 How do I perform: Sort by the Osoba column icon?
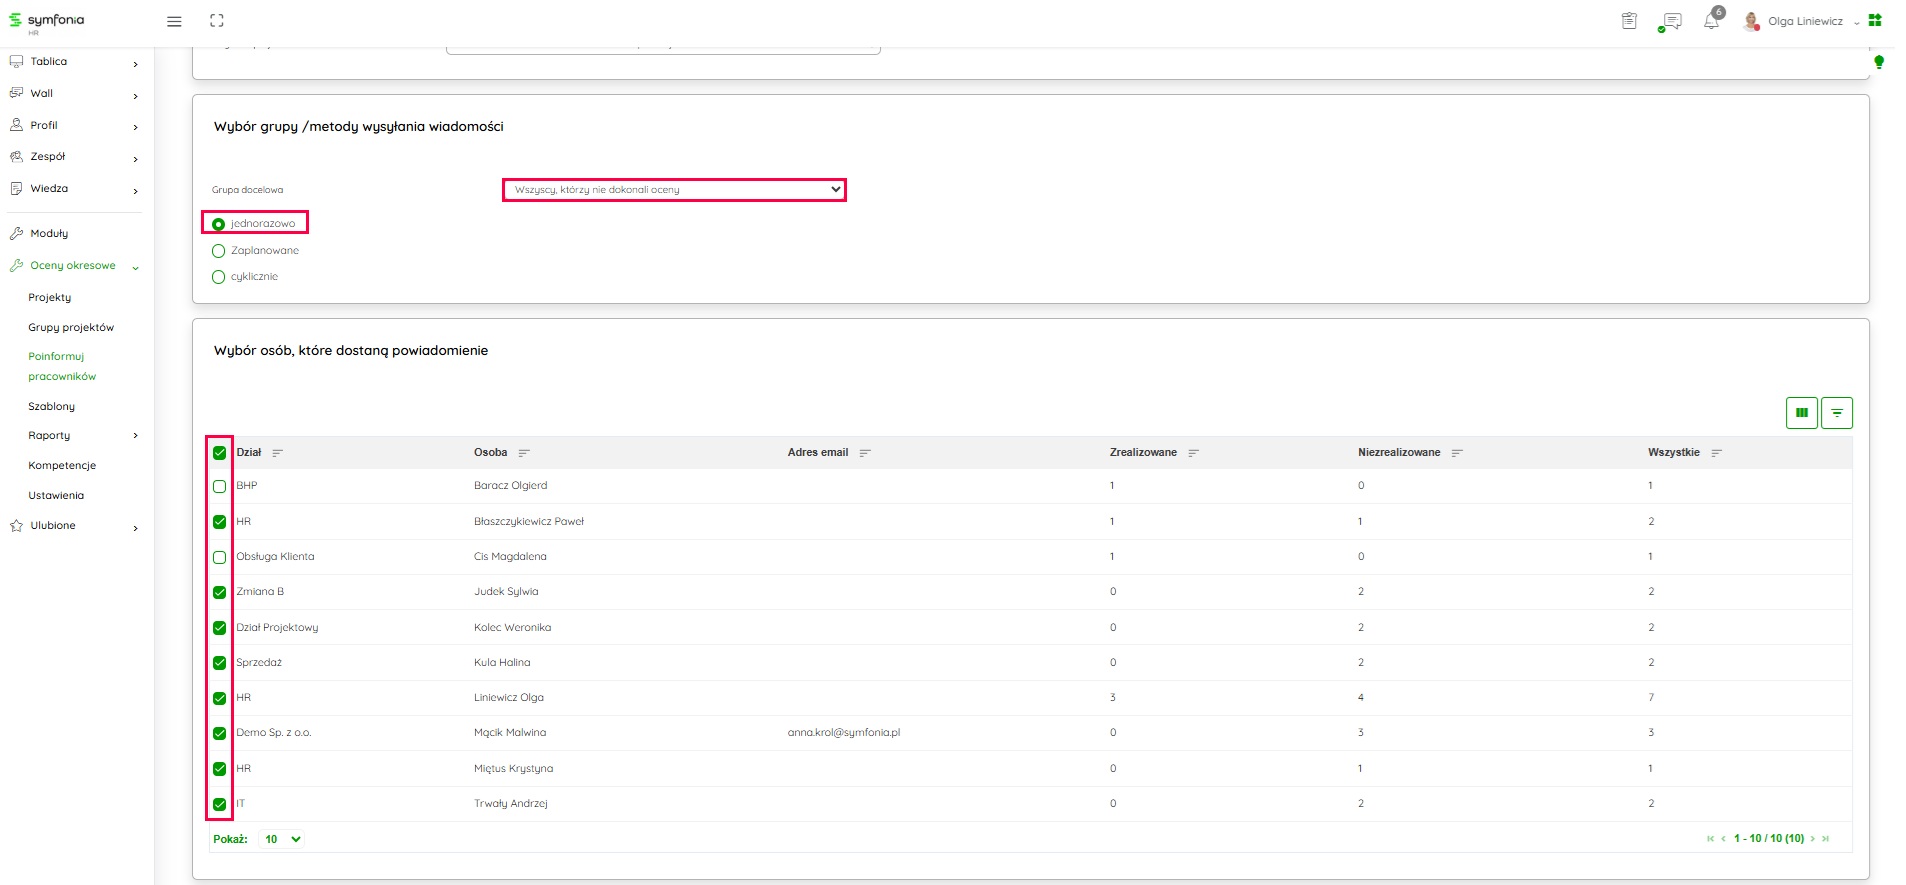pyautogui.click(x=524, y=453)
